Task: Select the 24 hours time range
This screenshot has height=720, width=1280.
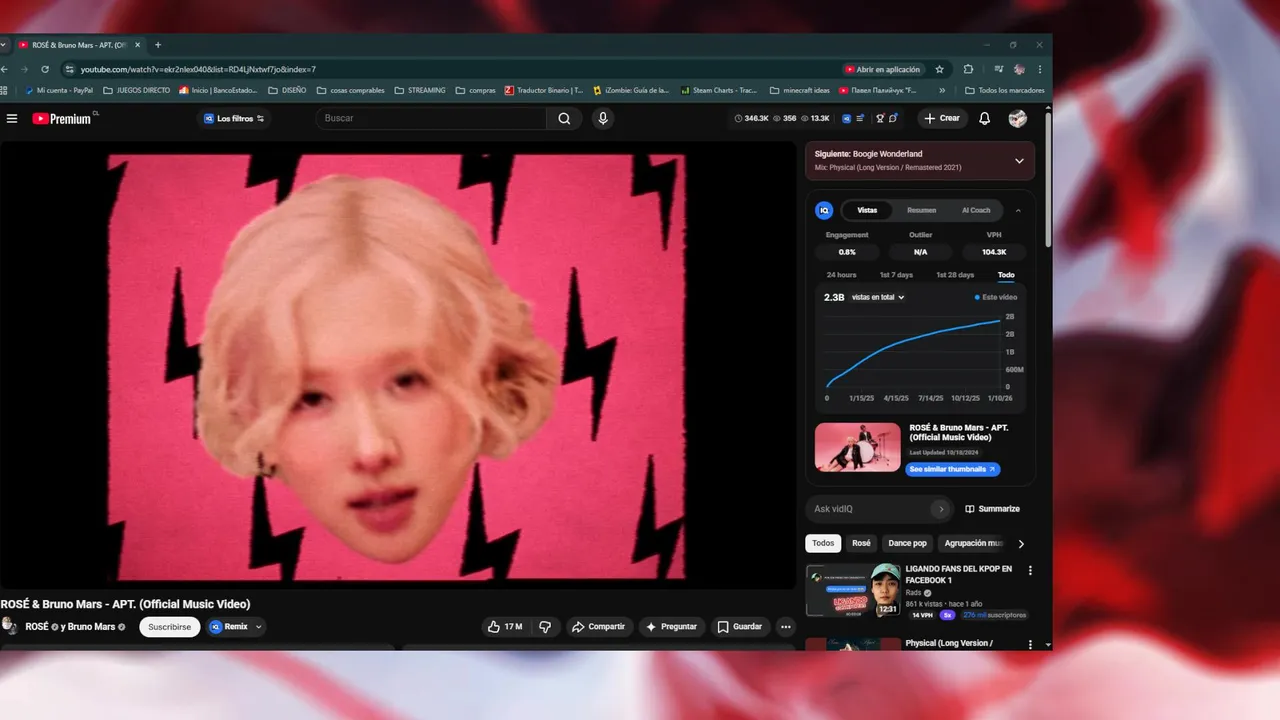Action: click(841, 275)
